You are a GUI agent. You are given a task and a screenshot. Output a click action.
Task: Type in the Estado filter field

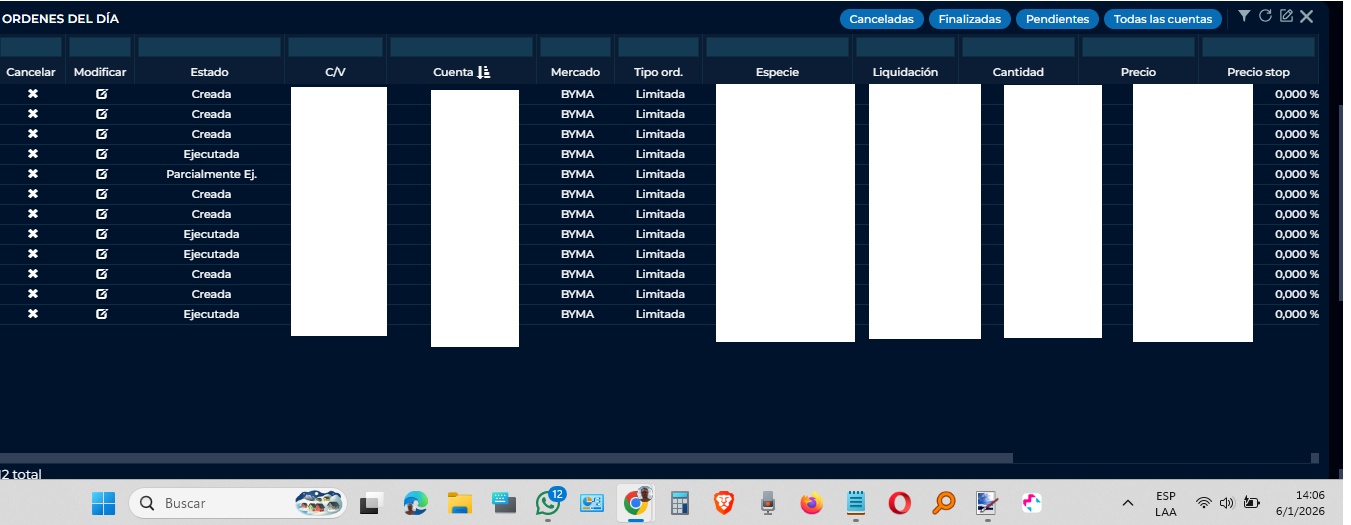pos(209,47)
